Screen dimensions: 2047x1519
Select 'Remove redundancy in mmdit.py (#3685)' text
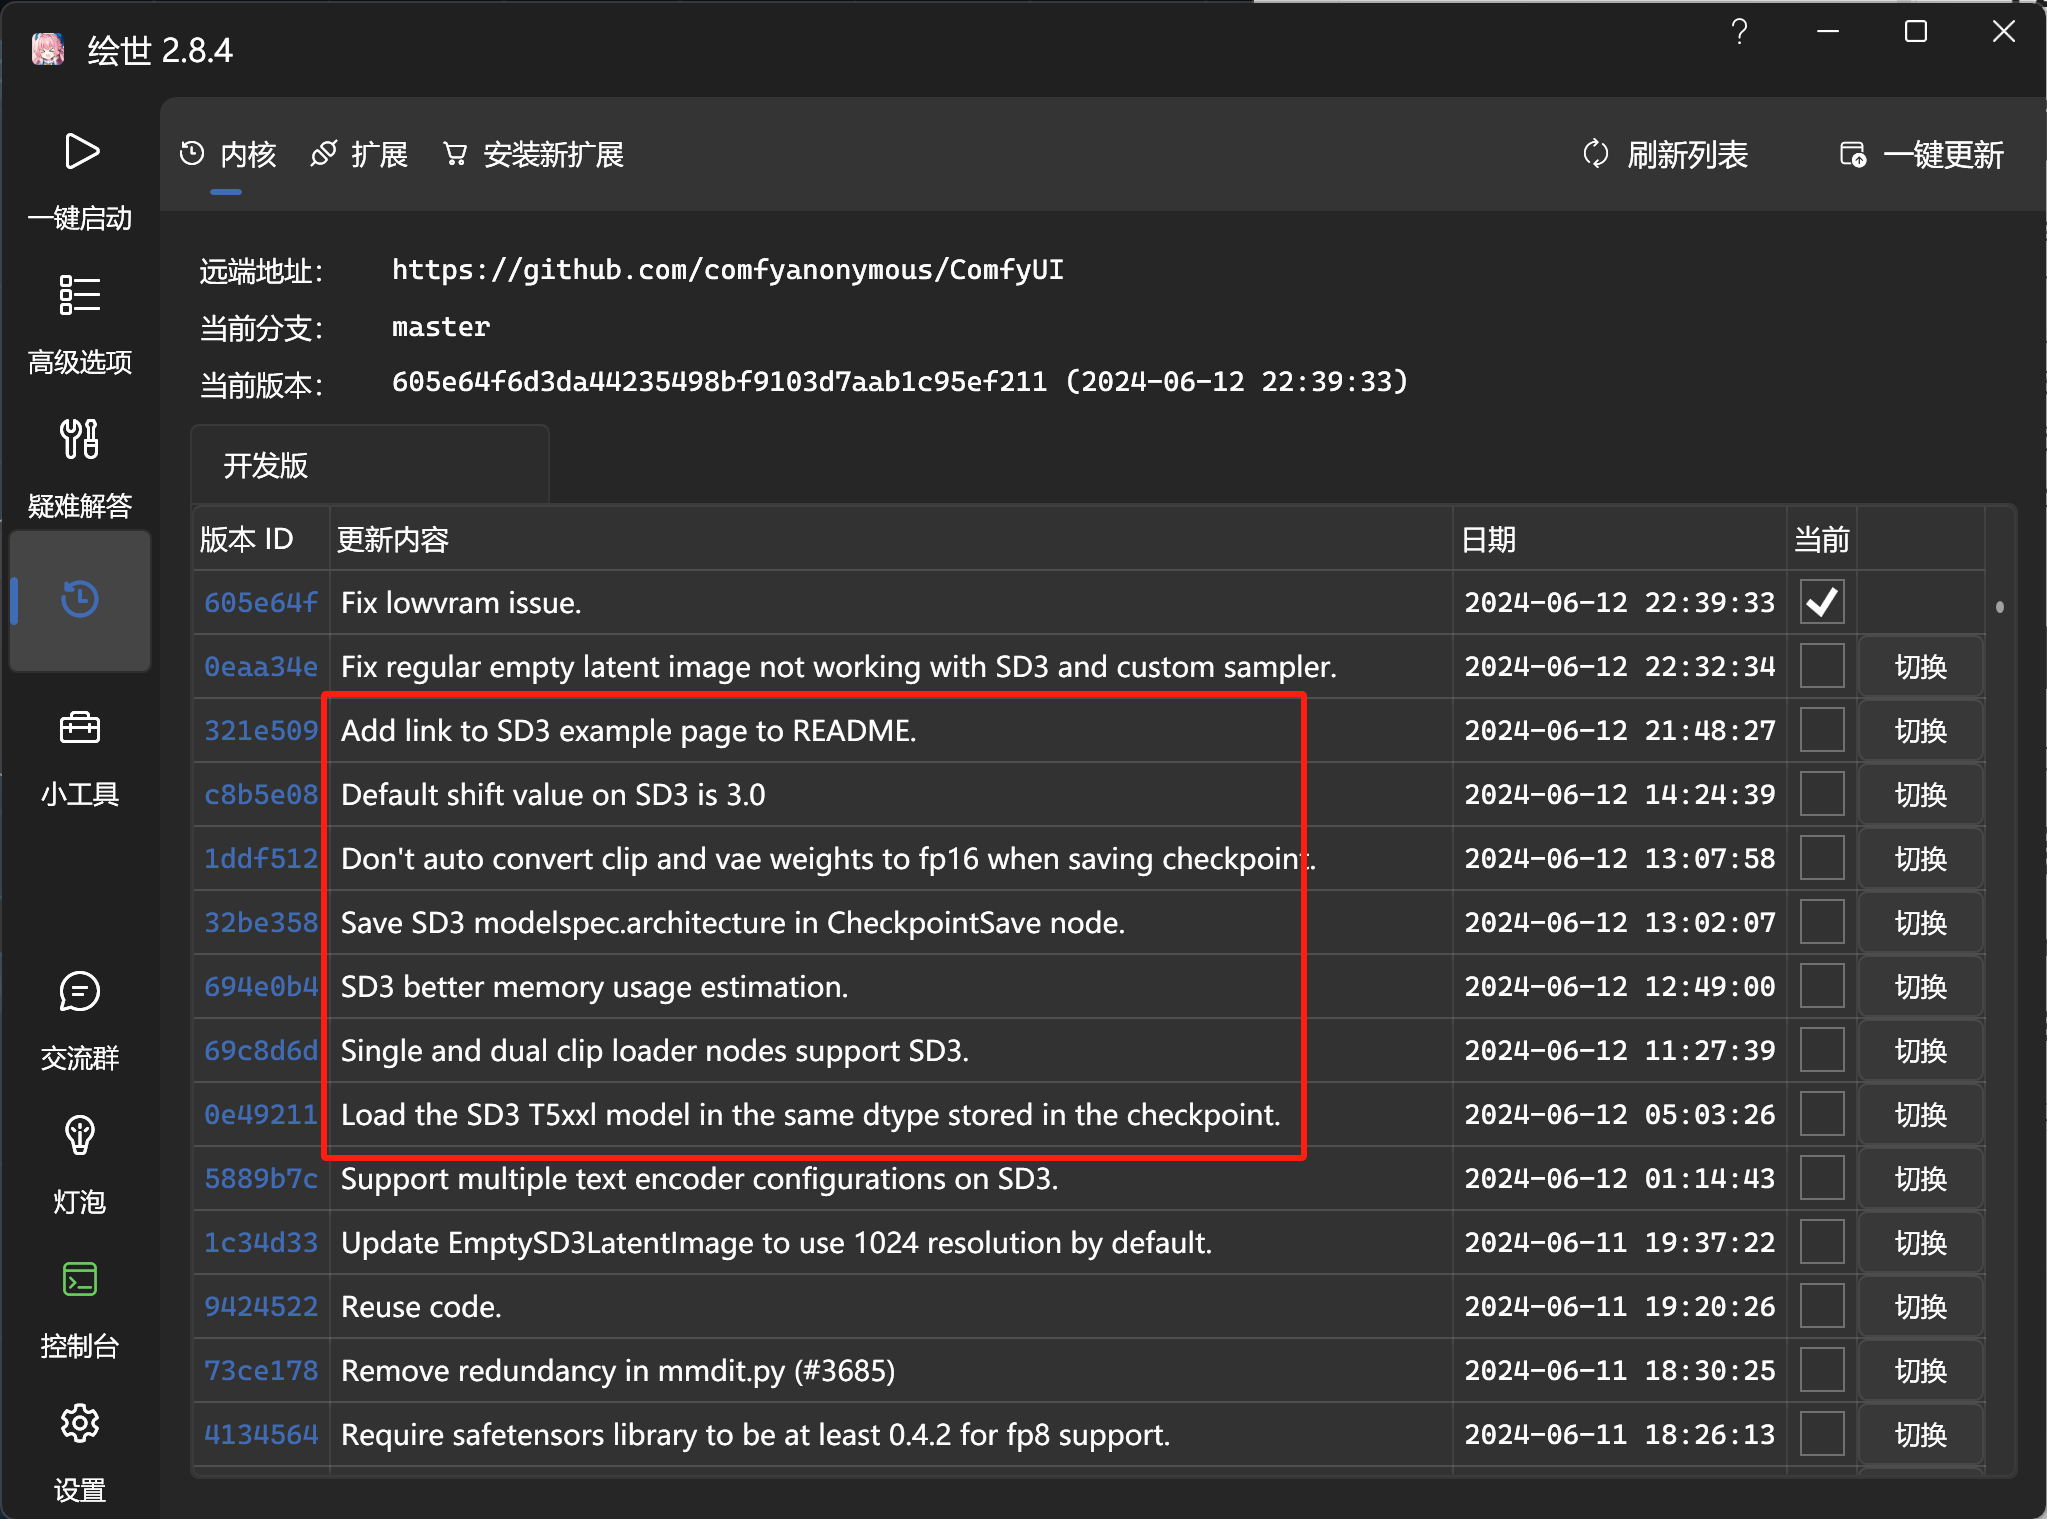pos(618,1371)
